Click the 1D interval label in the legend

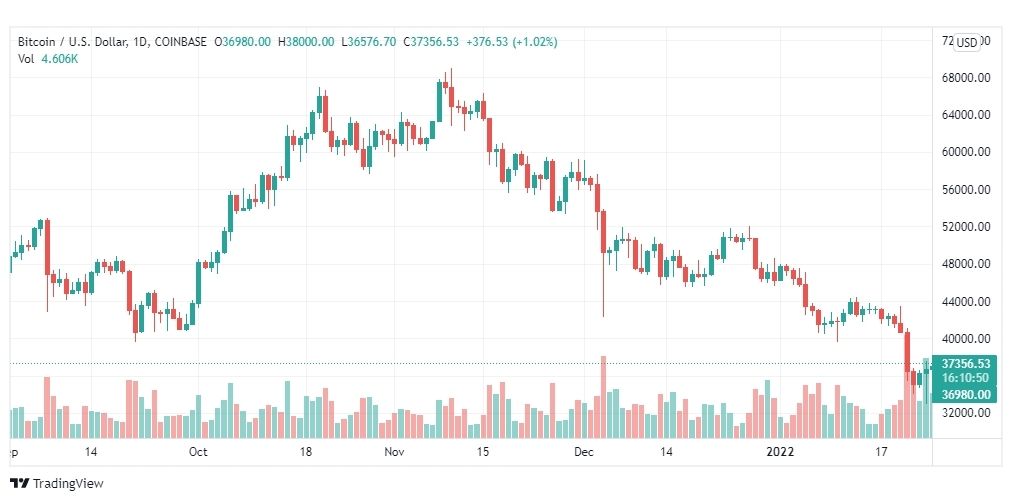tap(140, 42)
